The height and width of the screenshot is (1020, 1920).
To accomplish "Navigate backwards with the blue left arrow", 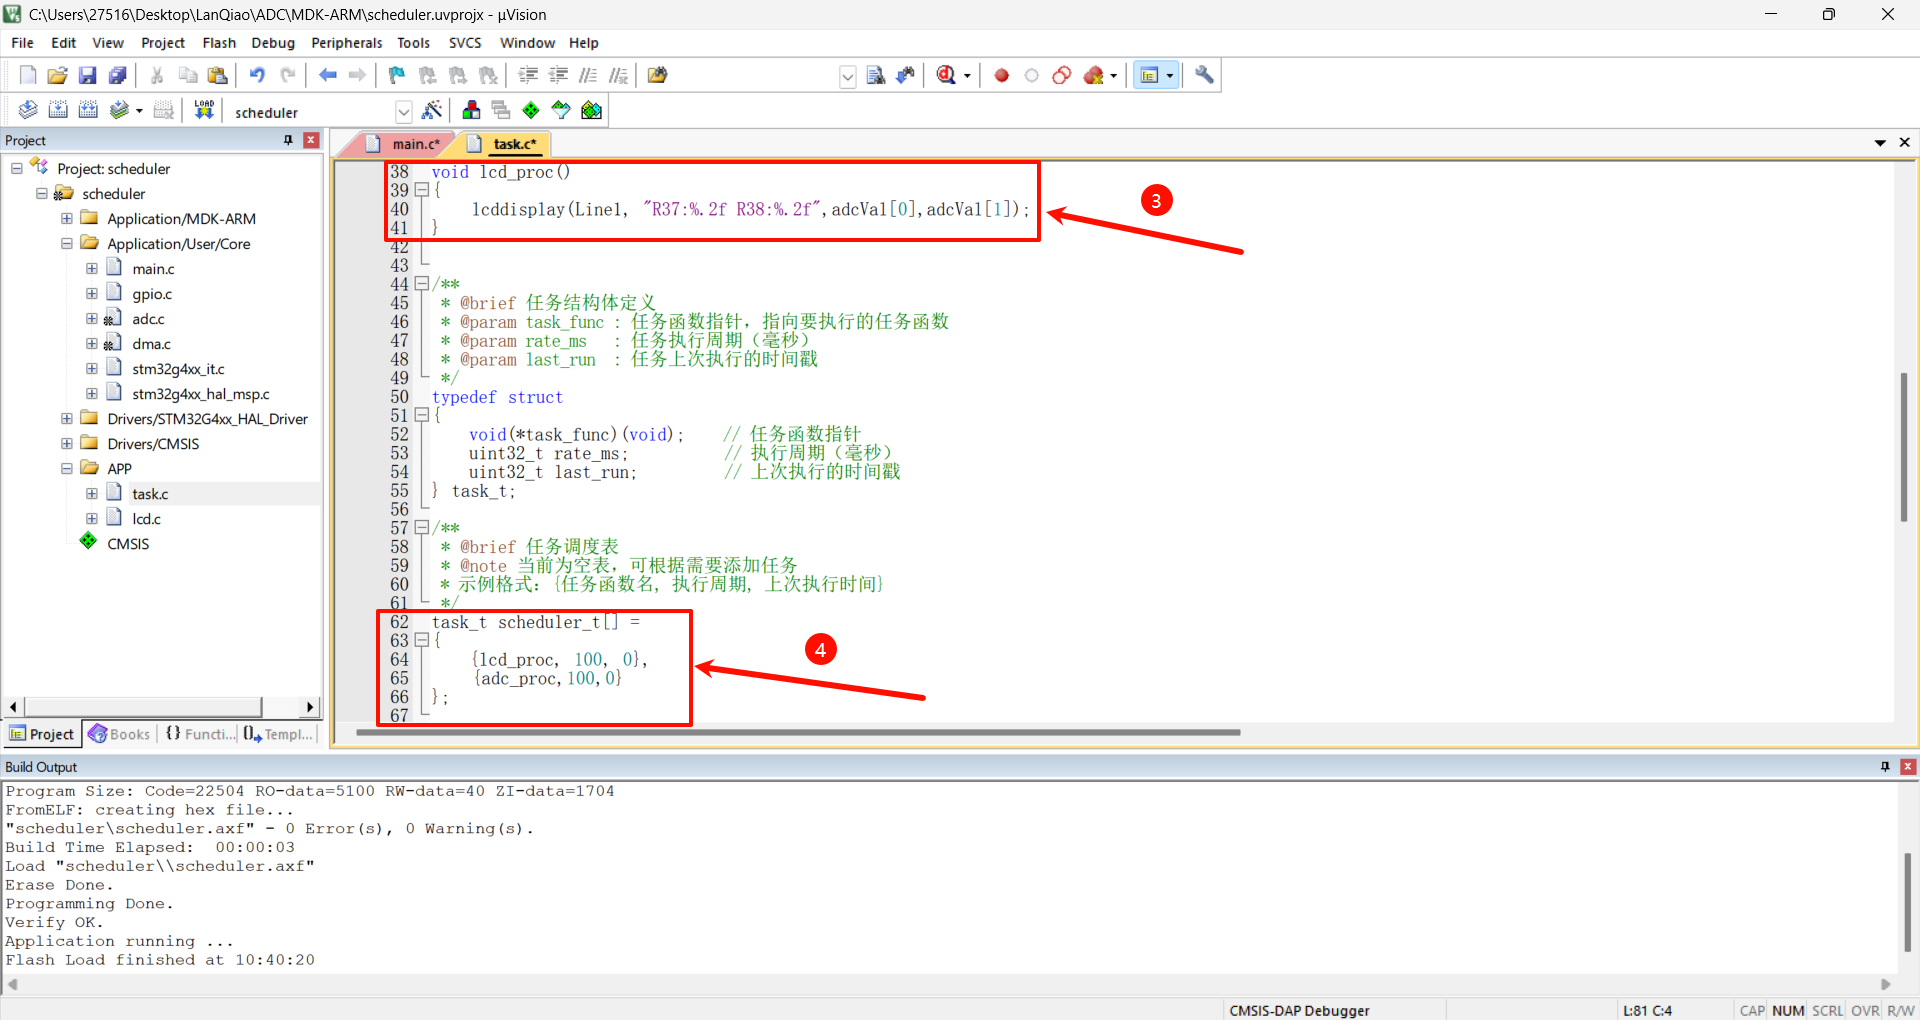I will 327,75.
